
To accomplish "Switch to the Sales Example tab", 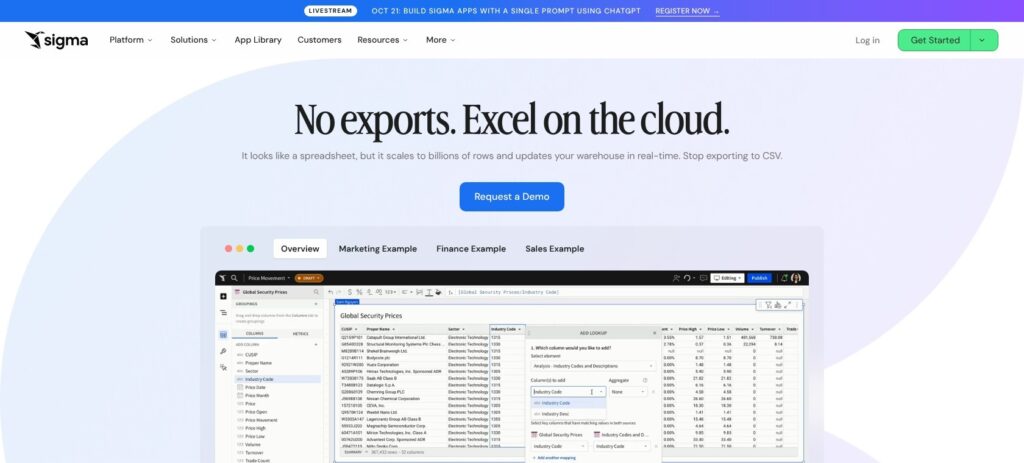I will [554, 249].
